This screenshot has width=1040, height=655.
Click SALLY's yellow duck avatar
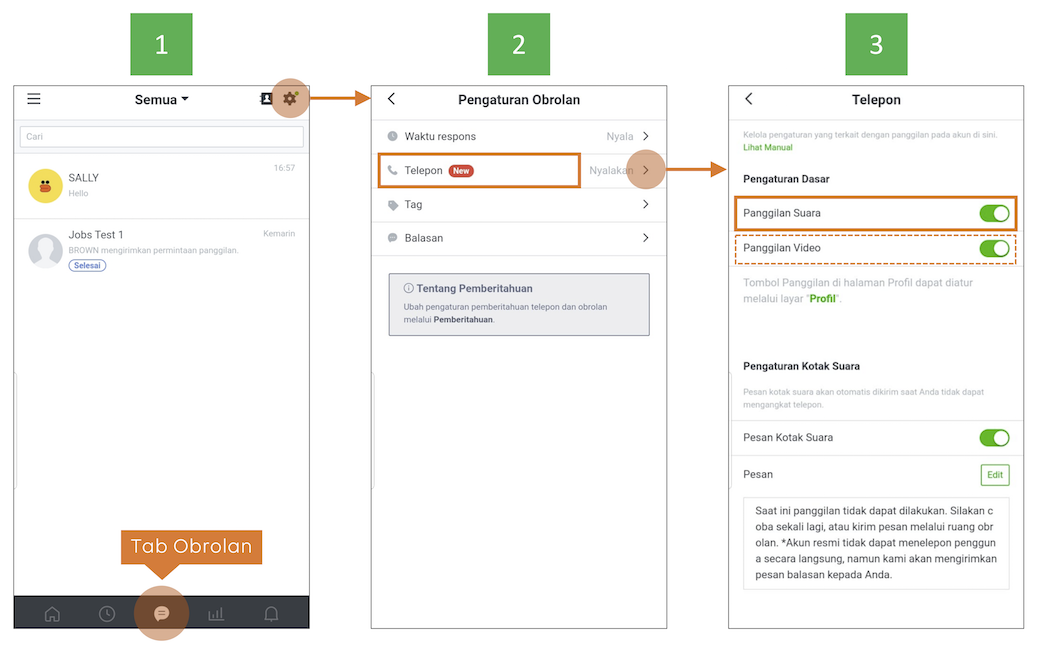[x=45, y=186]
